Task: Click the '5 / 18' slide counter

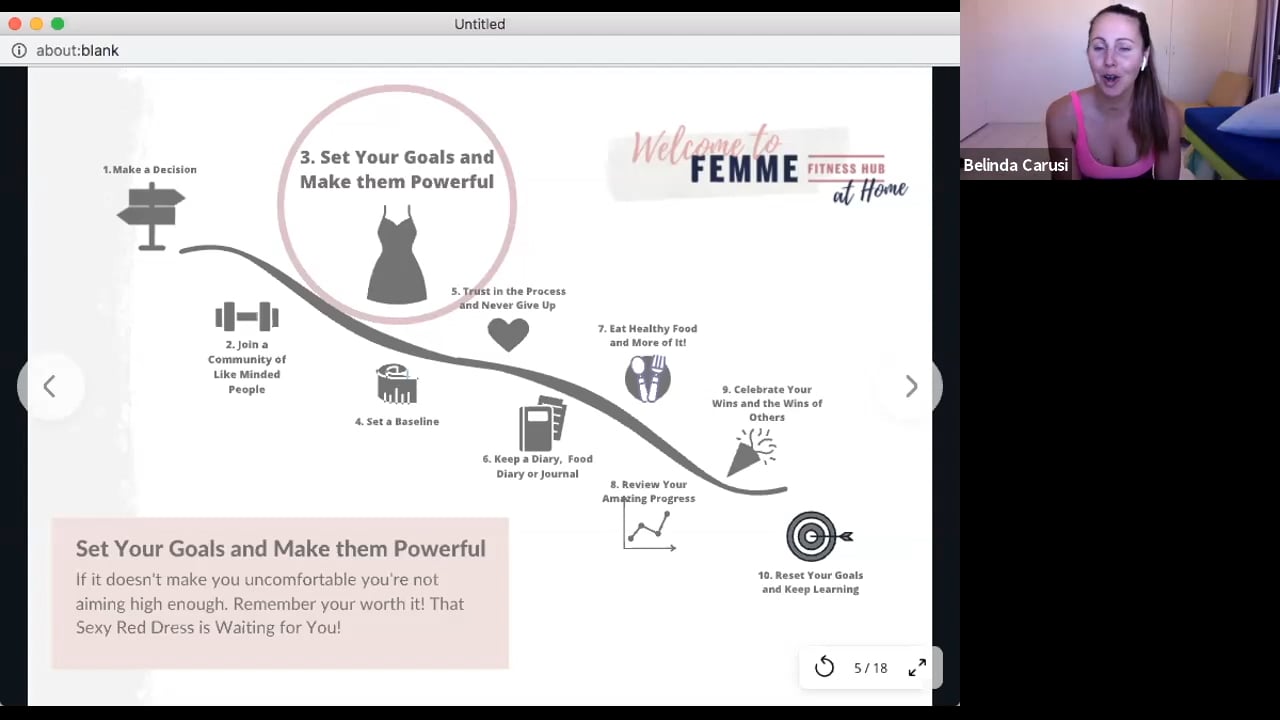Action: [x=870, y=668]
